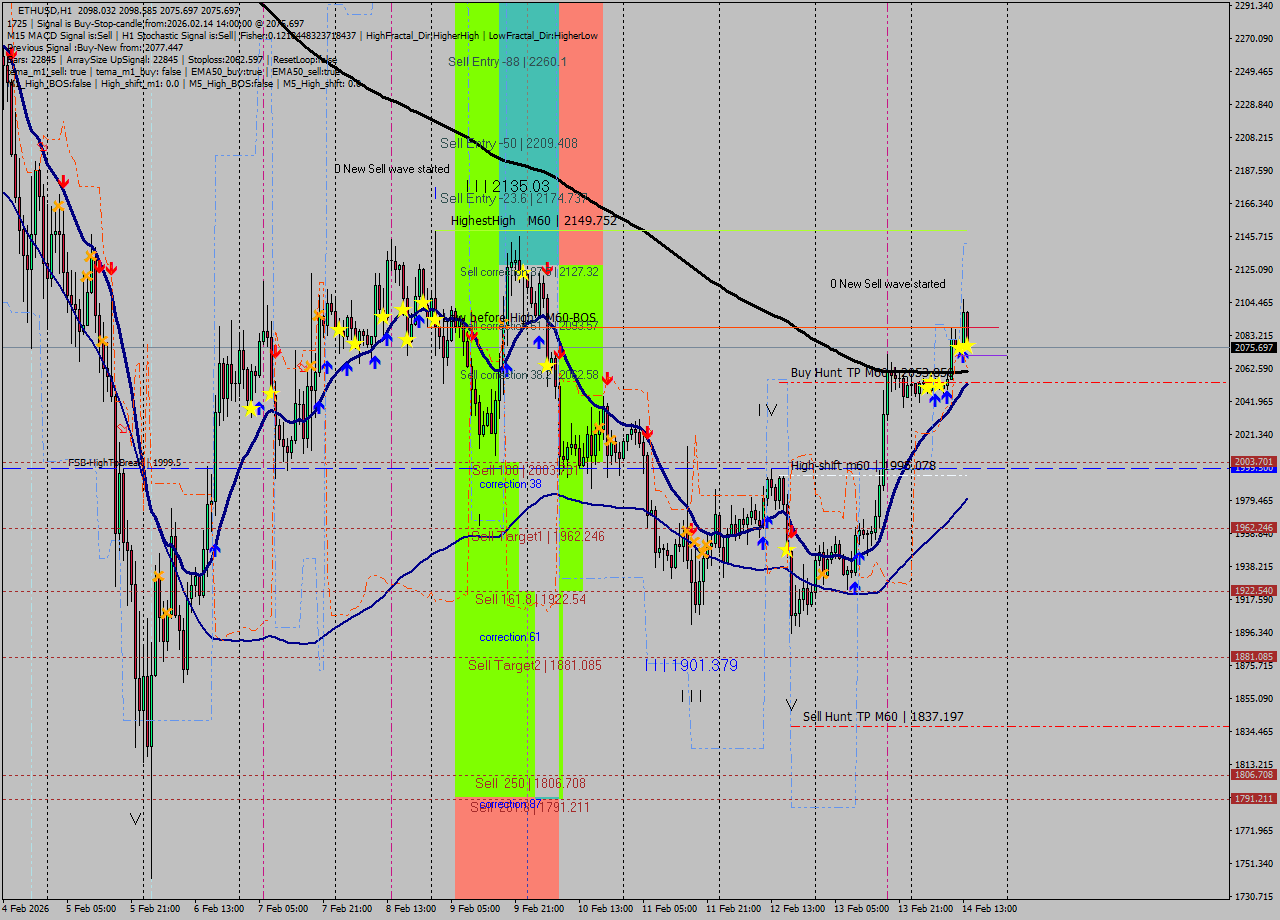Click the 0 New Sell wave started text
The image size is (1280, 920).
(390, 169)
